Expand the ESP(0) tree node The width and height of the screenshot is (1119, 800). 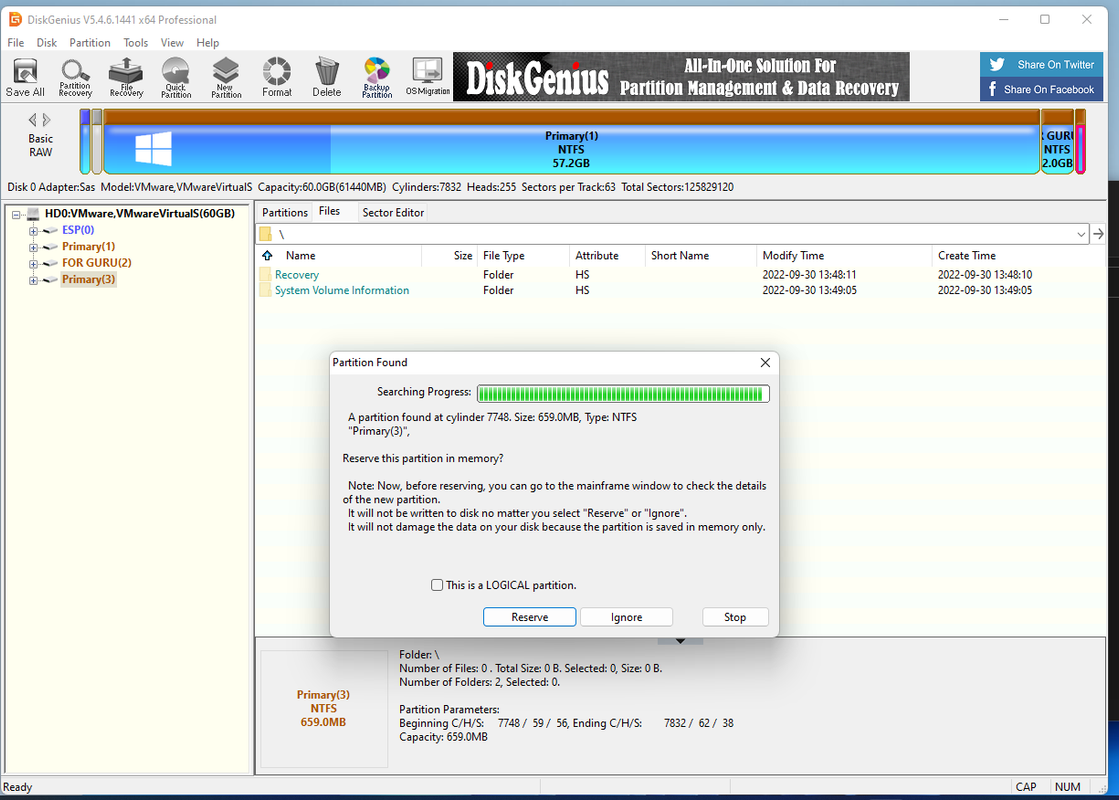pos(33,231)
